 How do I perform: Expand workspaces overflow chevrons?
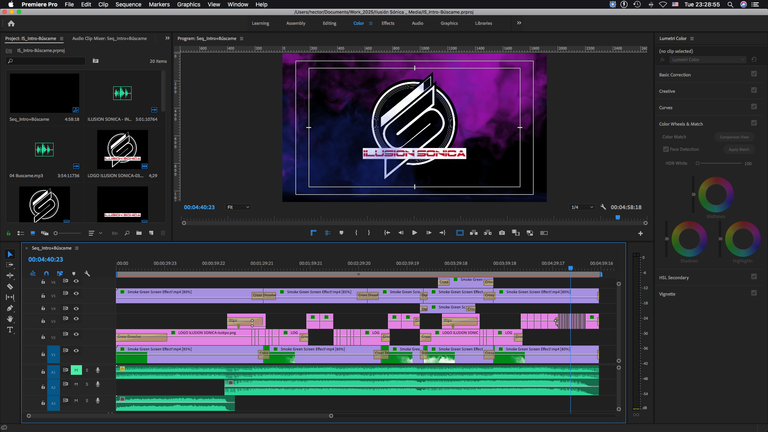pos(519,23)
